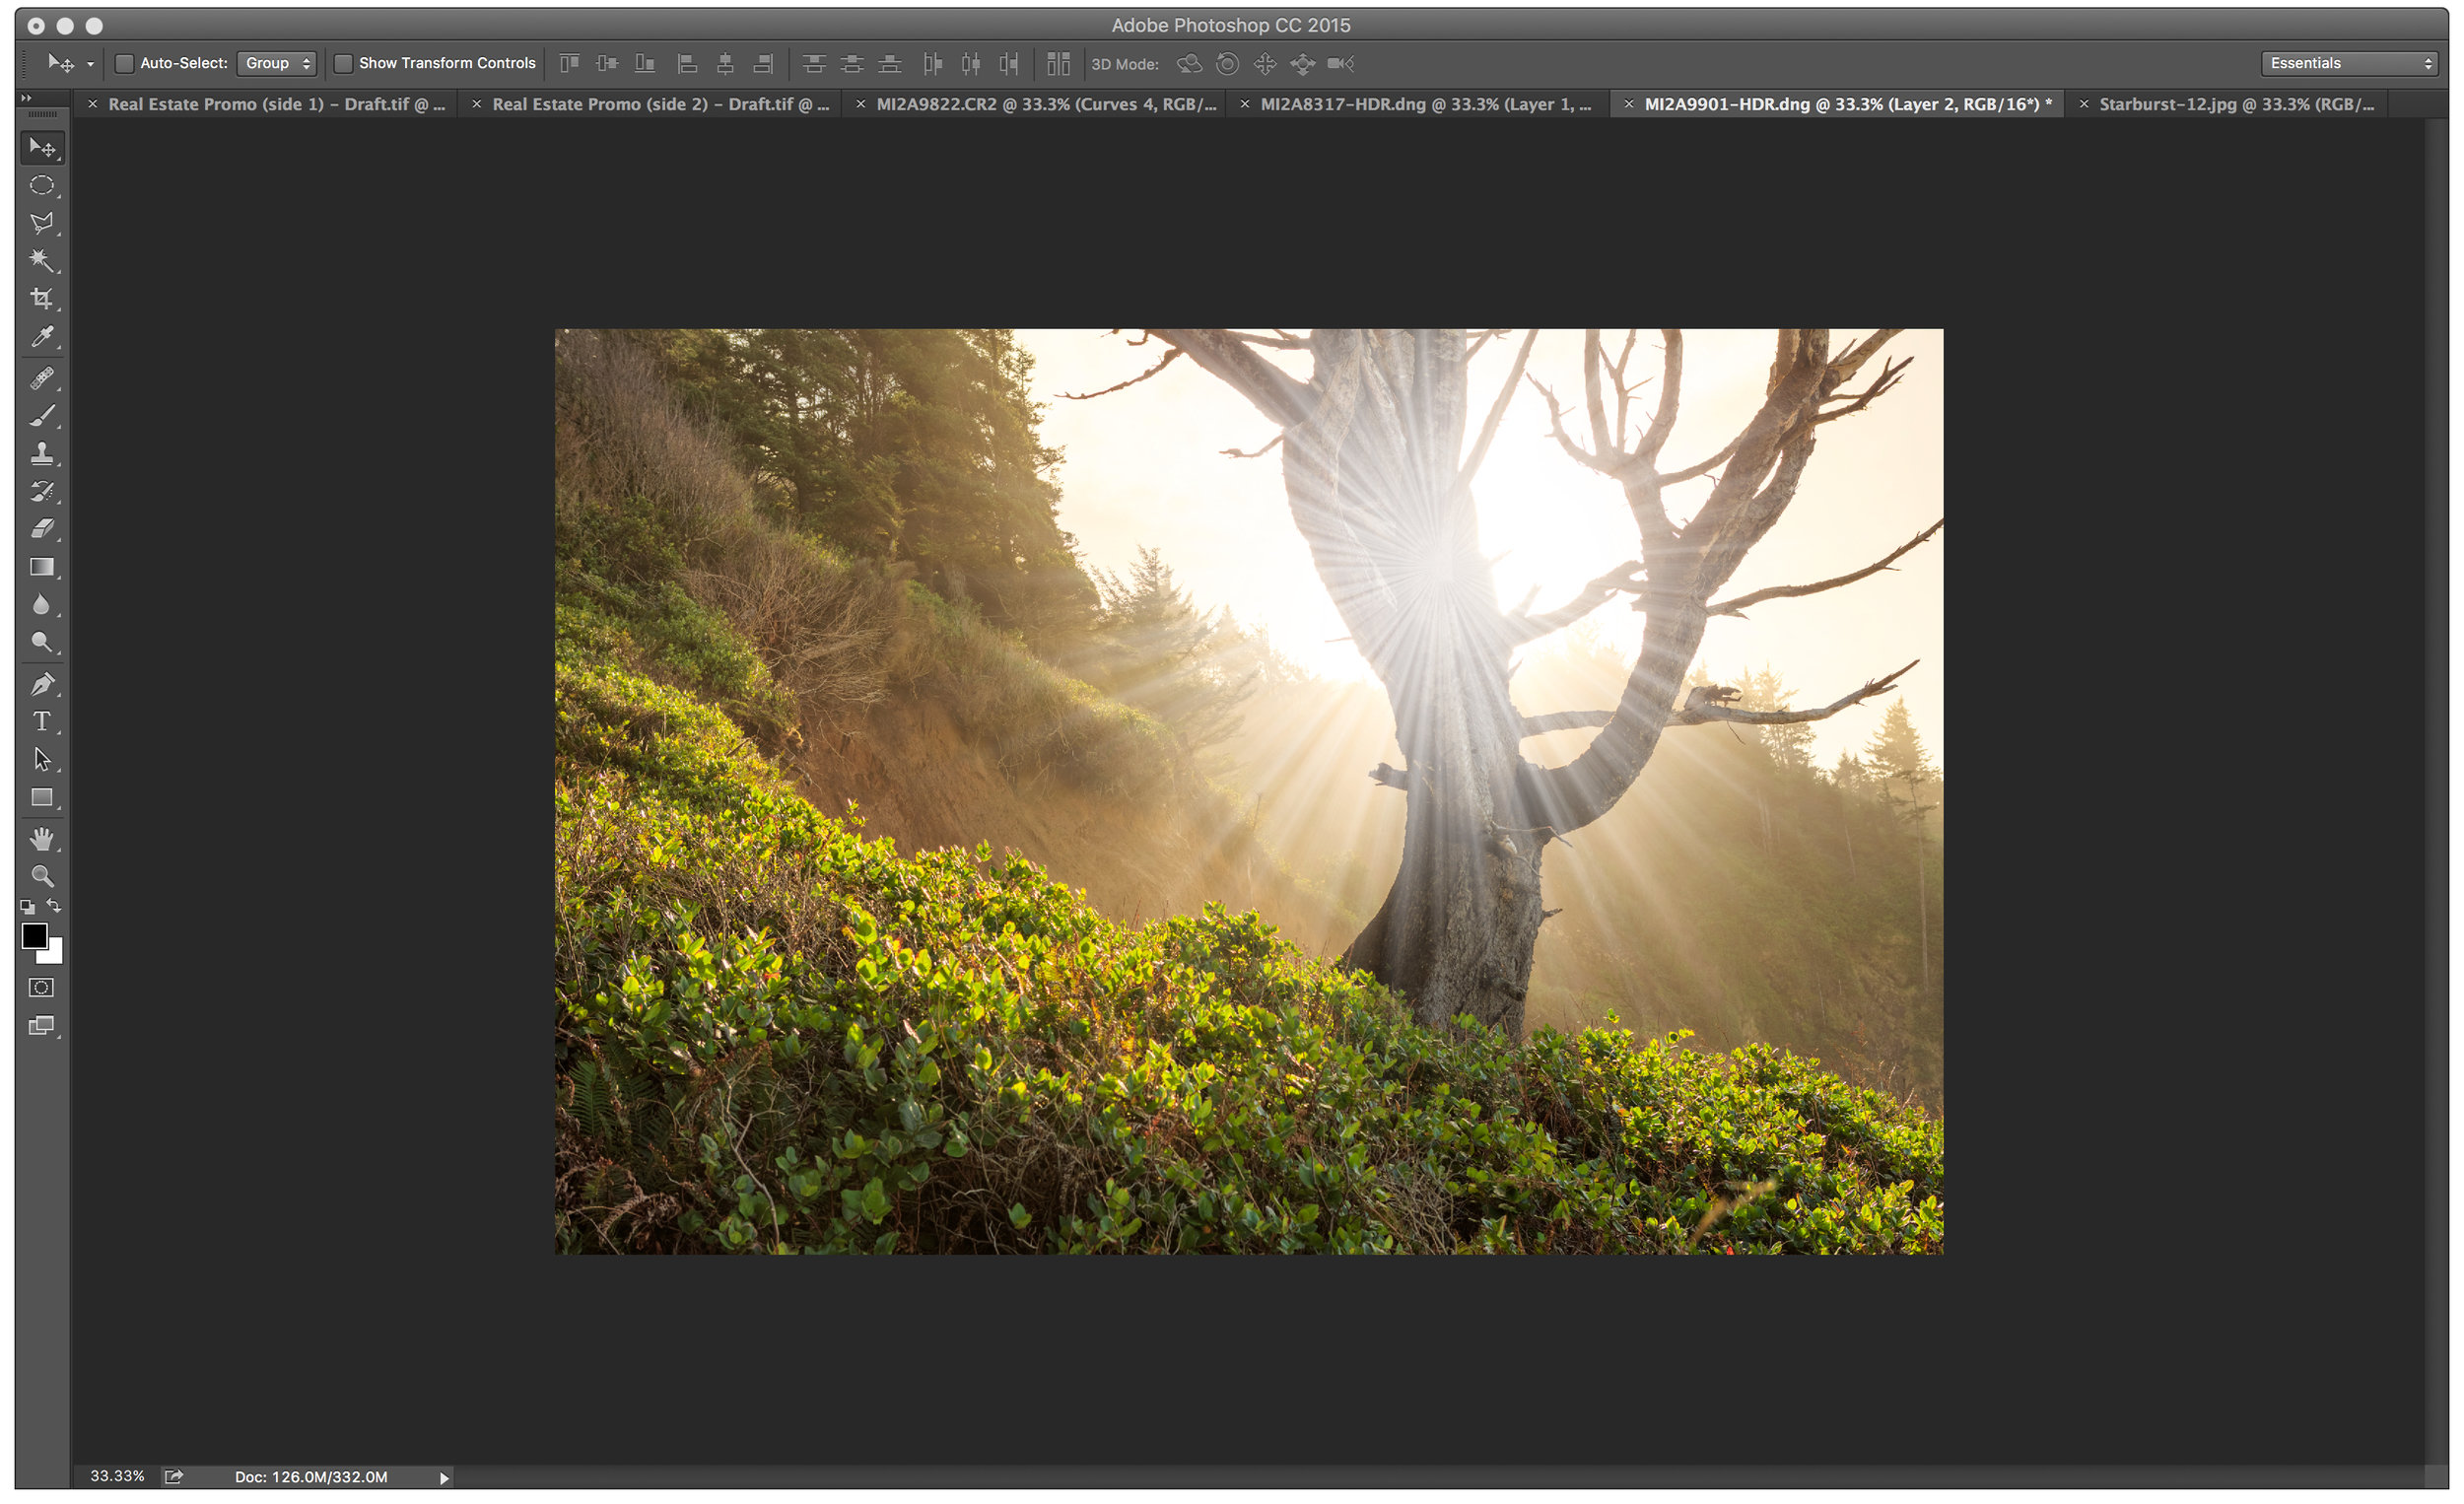Select the Rectangle shape tool
The width and height of the screenshot is (2464, 1504).
point(42,798)
